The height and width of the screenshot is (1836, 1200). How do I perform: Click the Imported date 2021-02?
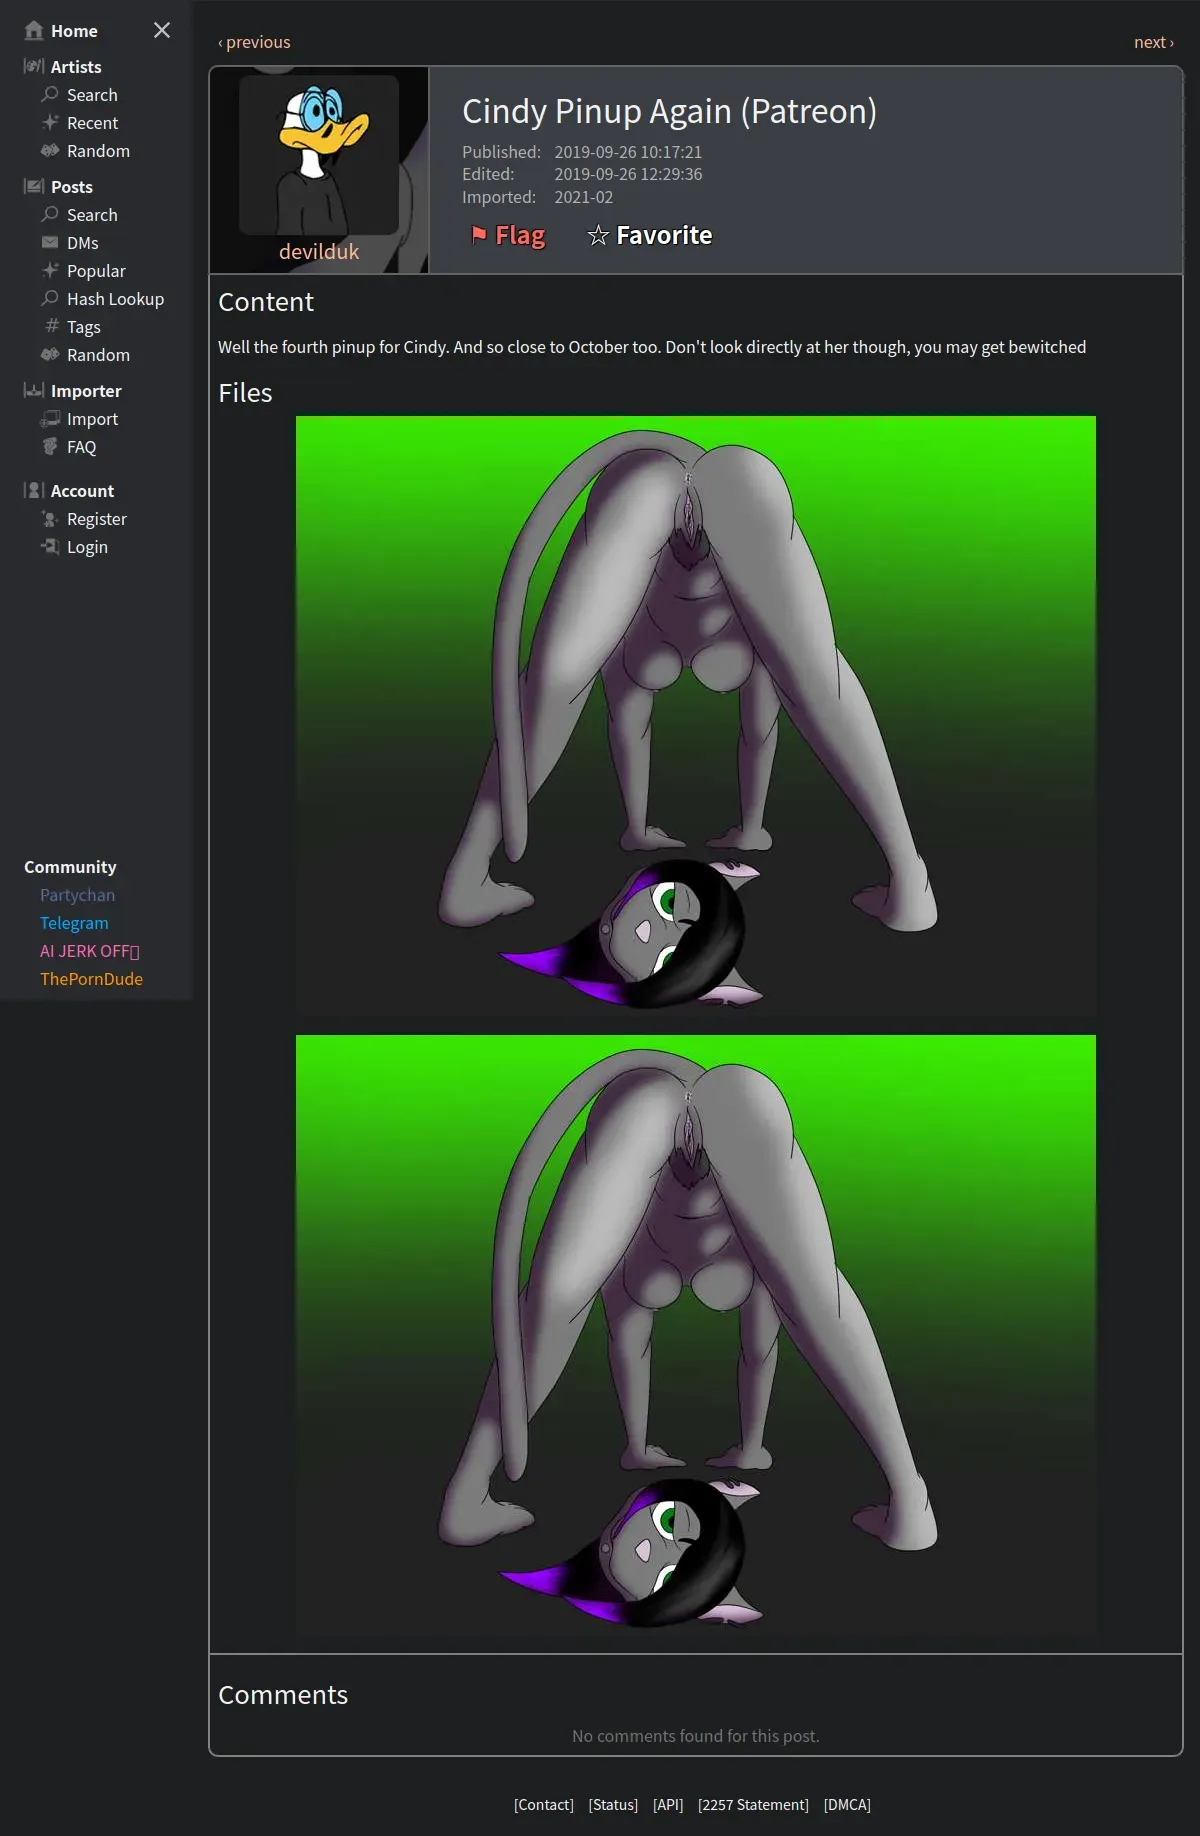tap(584, 197)
